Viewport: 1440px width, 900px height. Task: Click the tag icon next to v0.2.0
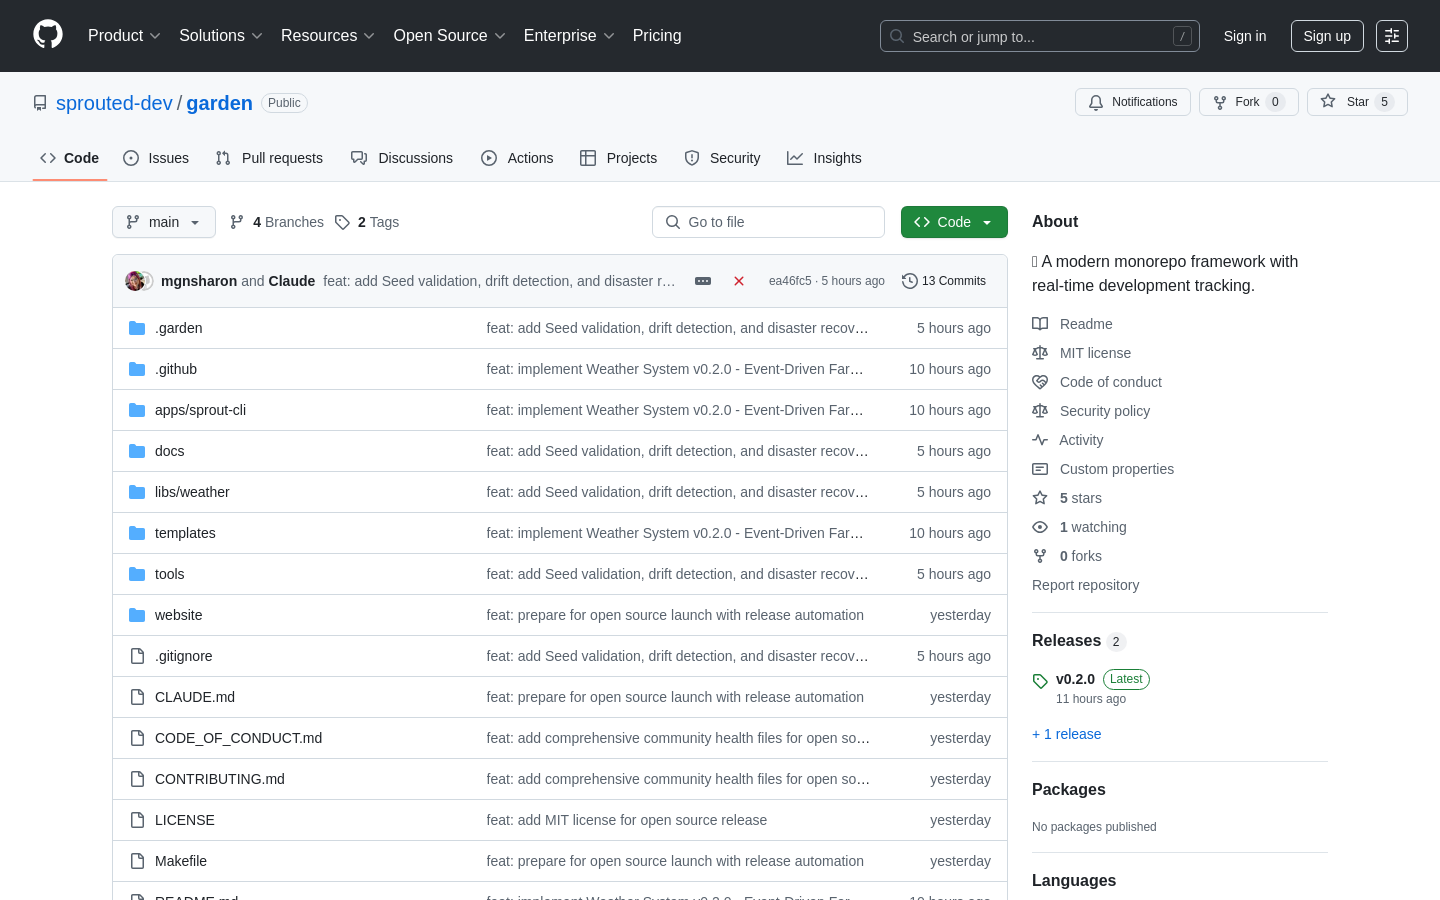[1040, 681]
